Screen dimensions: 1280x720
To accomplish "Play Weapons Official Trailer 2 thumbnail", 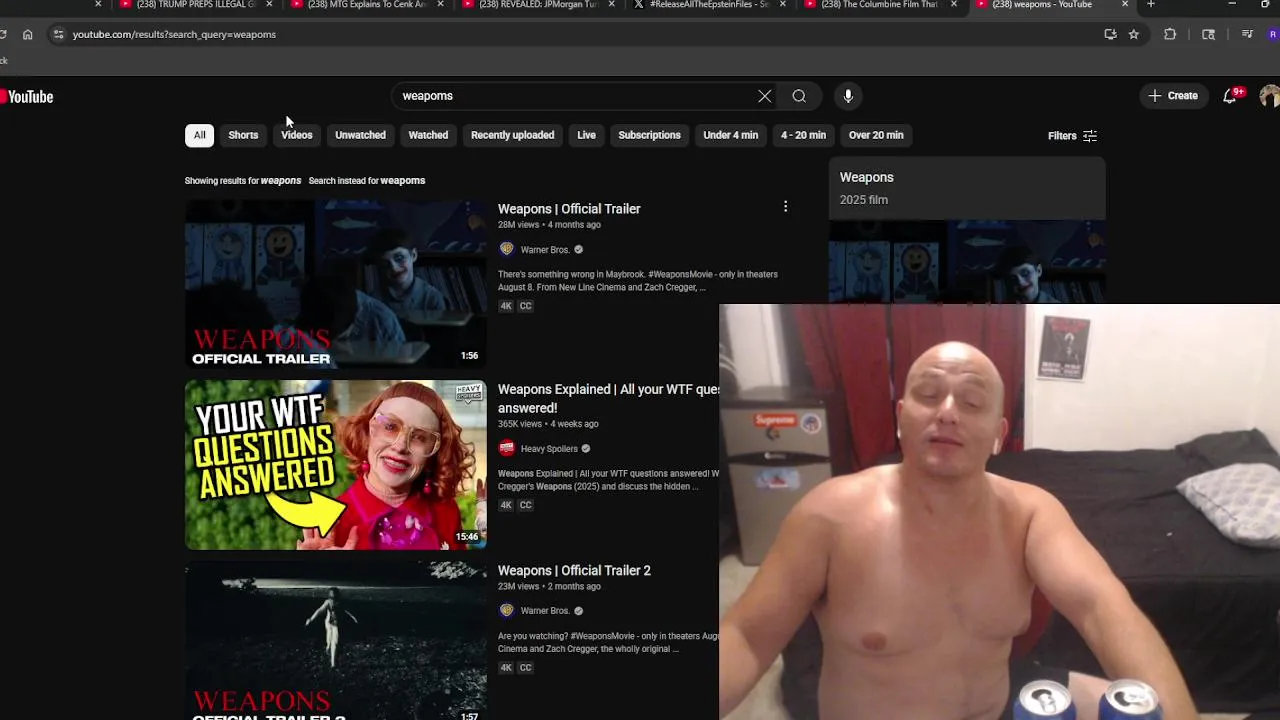I will (x=335, y=641).
